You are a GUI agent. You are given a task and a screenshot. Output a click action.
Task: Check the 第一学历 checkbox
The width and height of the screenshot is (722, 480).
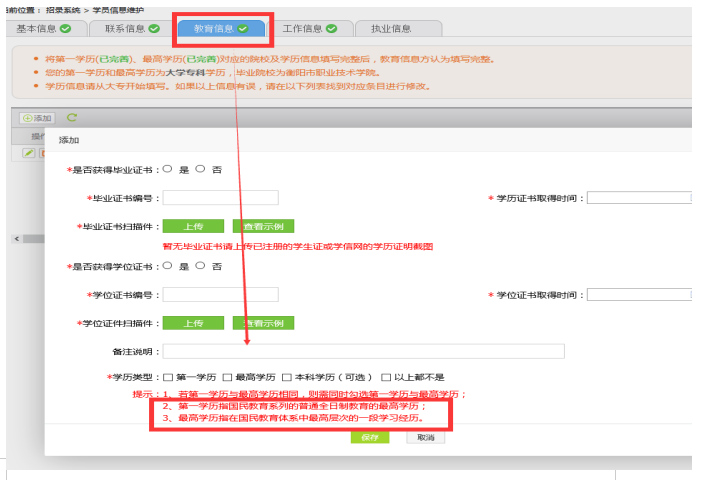click(x=168, y=377)
